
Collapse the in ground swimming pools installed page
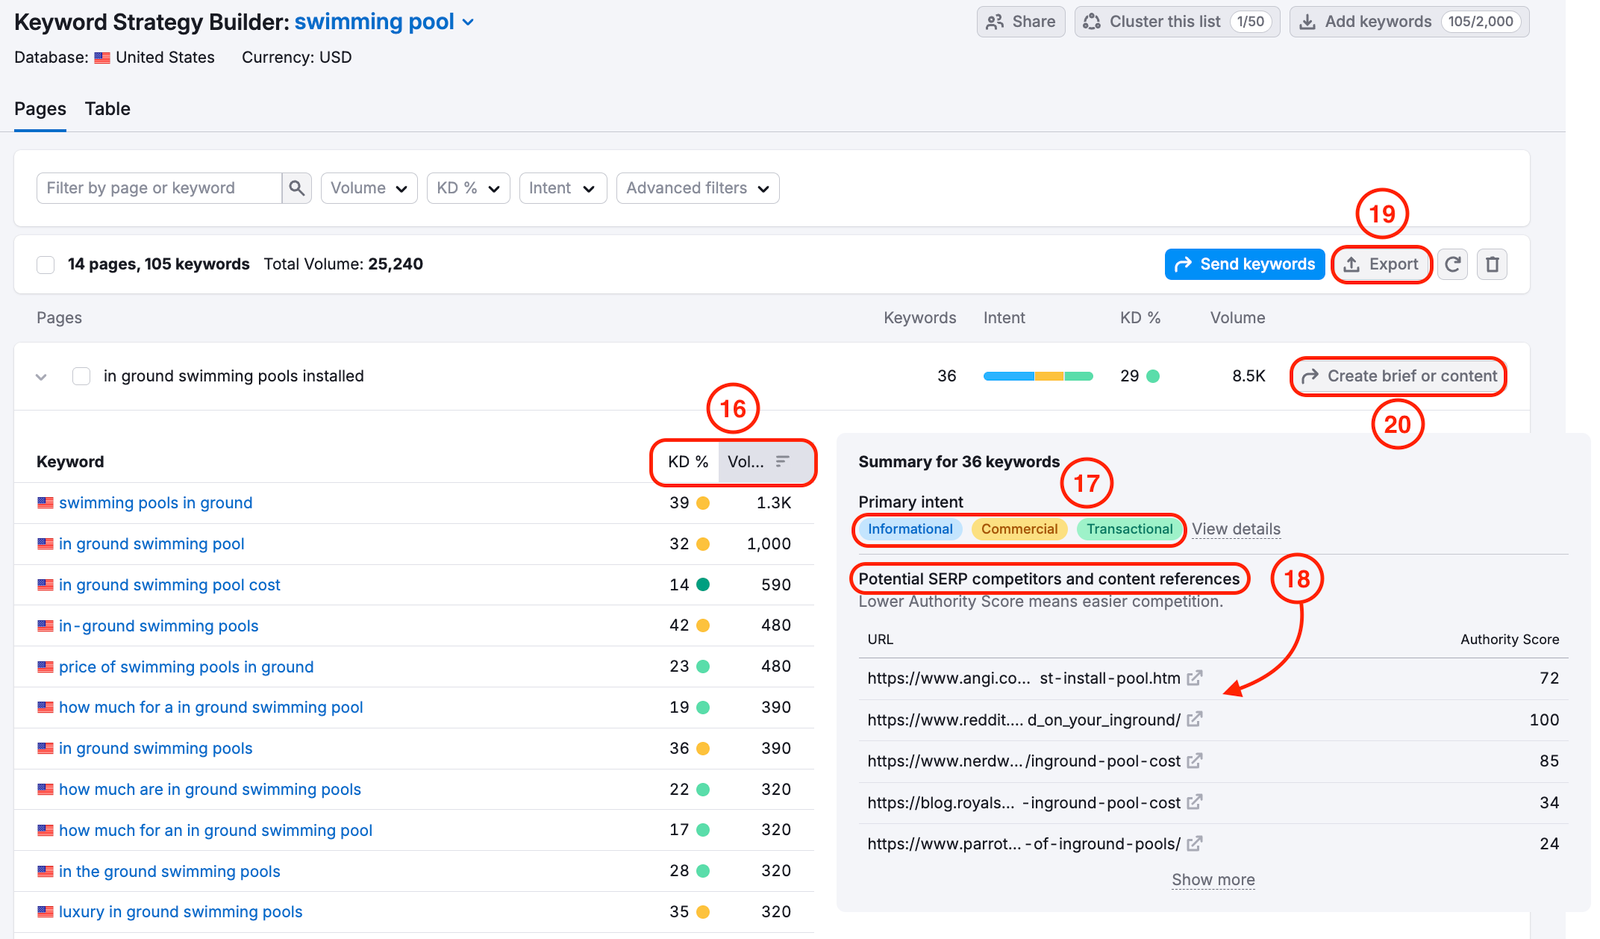tap(41, 376)
